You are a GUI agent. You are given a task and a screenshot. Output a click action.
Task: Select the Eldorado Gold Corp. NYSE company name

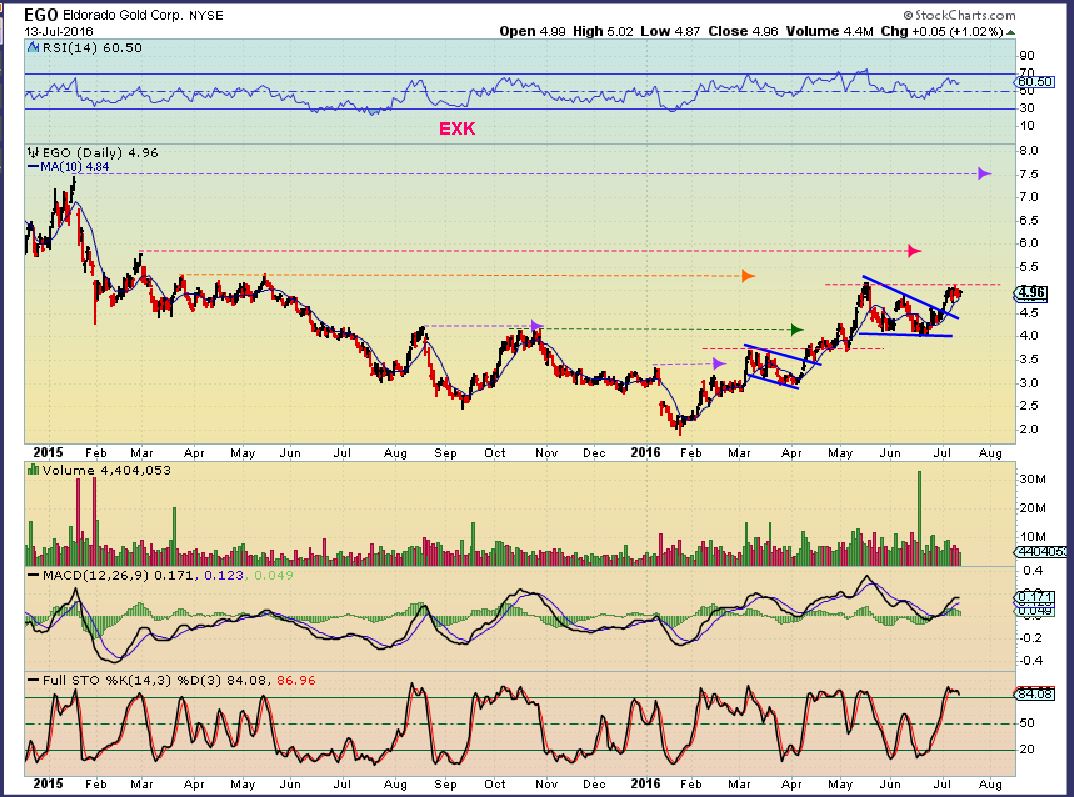coord(144,15)
